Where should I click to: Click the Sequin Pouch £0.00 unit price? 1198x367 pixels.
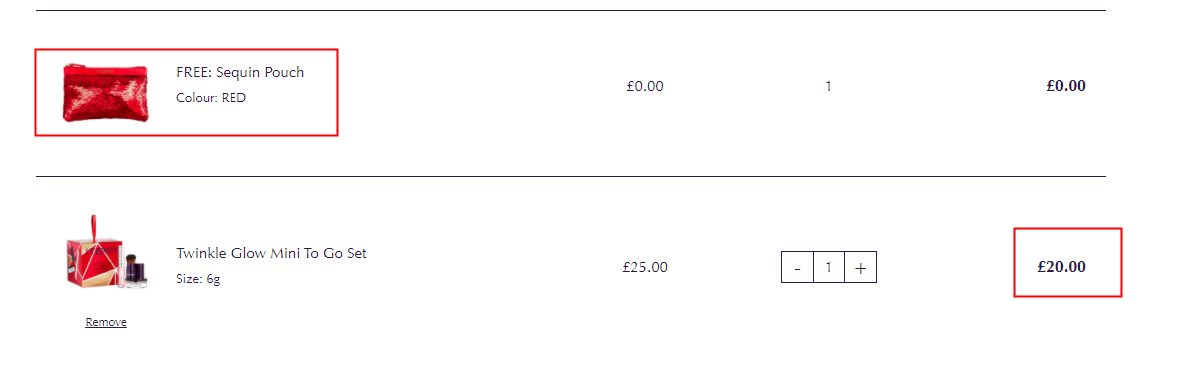(645, 86)
